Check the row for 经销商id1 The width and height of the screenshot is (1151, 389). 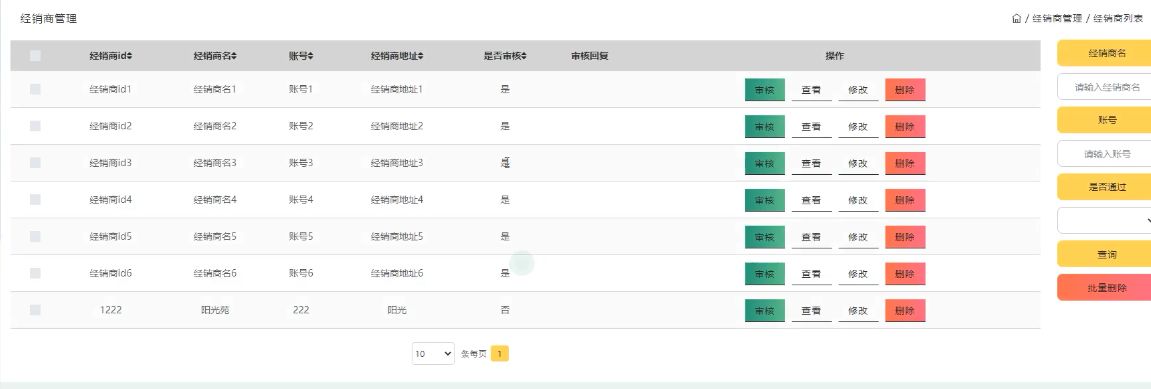(35, 89)
